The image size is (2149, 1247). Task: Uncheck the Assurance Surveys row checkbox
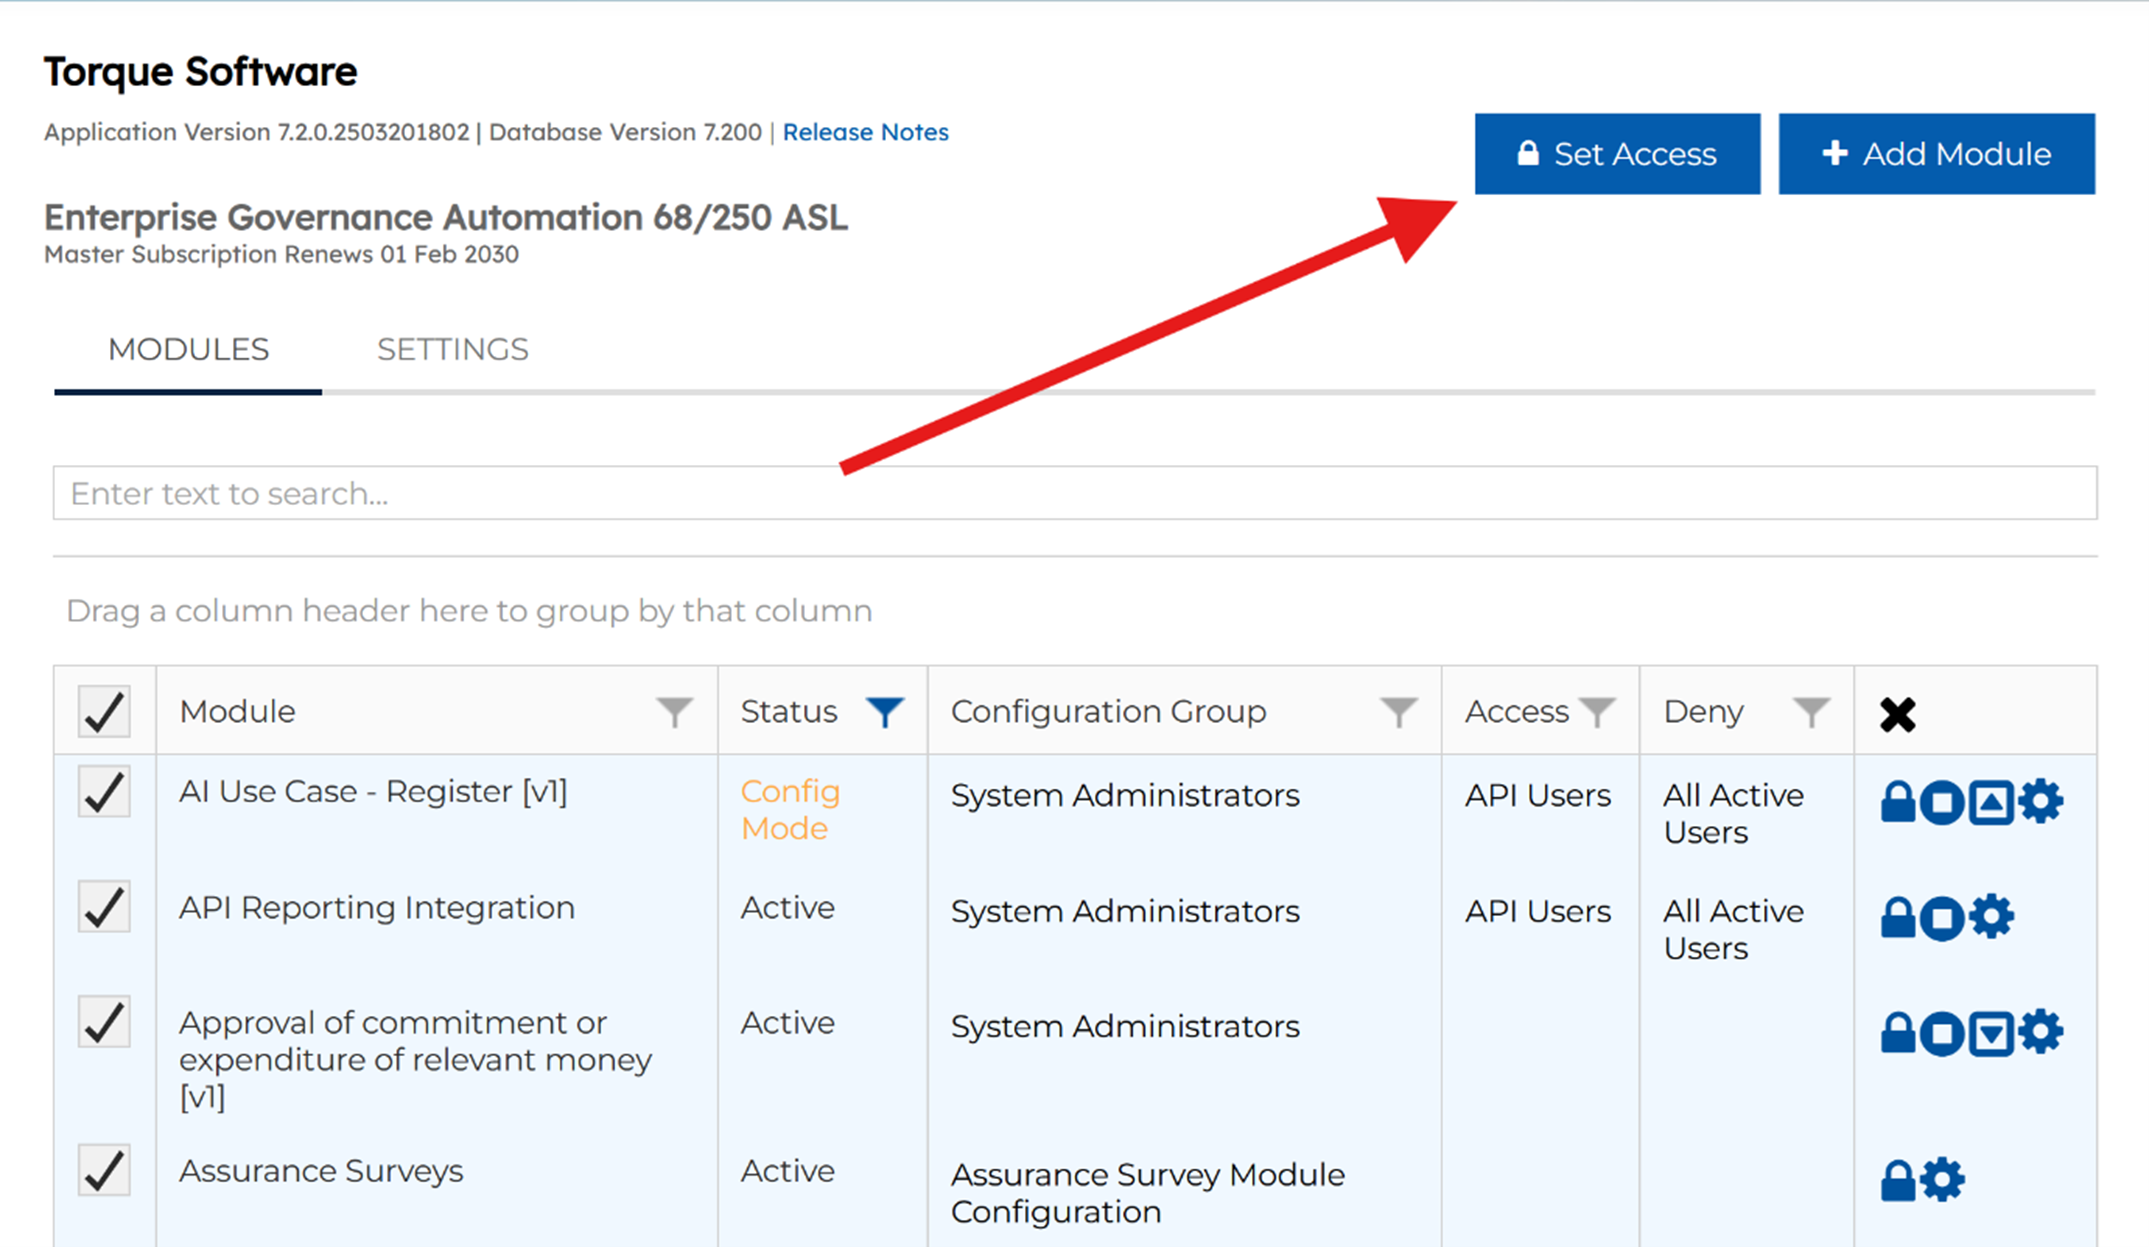tap(104, 1170)
